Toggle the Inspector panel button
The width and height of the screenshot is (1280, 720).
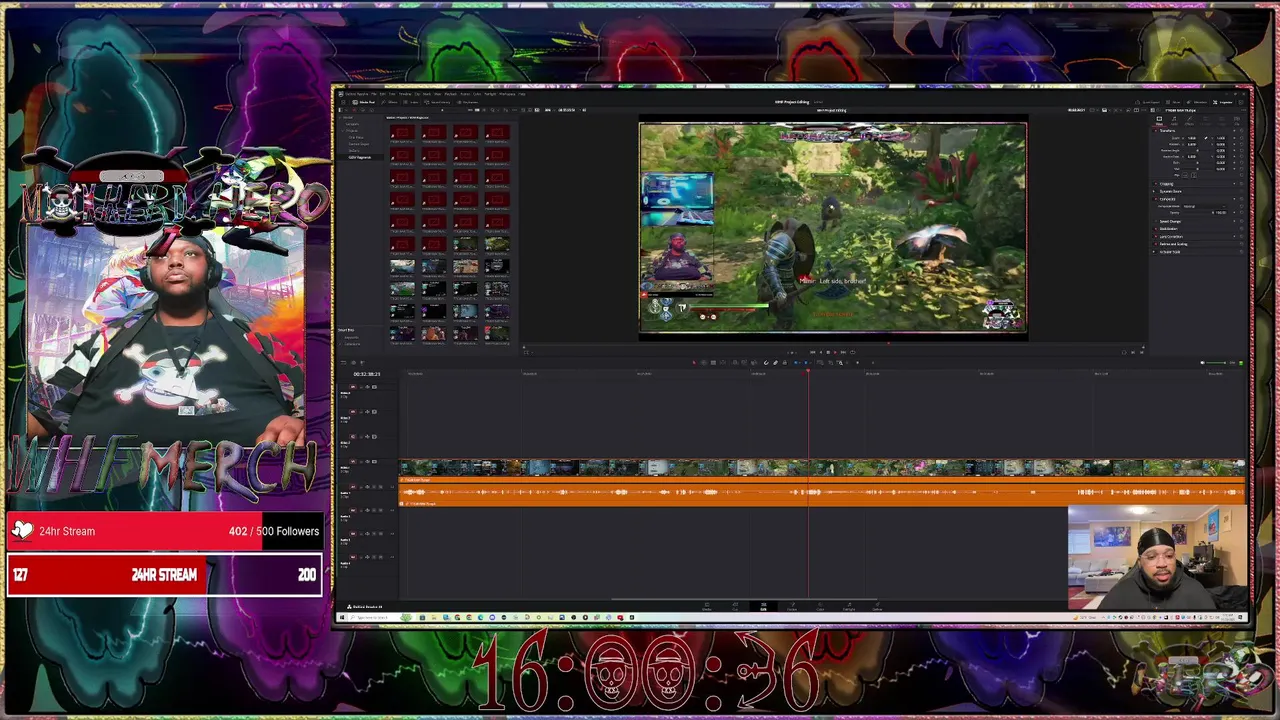(1225, 102)
